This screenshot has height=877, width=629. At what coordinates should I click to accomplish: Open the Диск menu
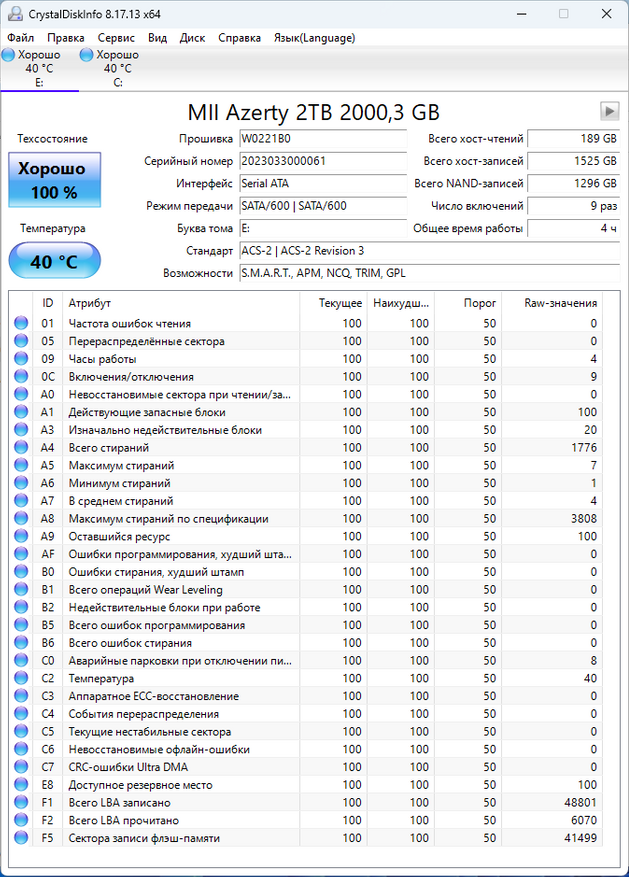pyautogui.click(x=192, y=37)
